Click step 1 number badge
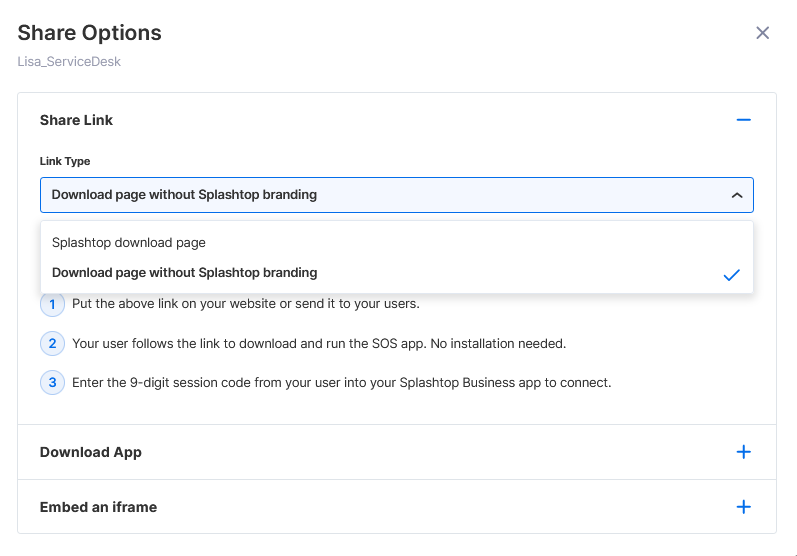 pyautogui.click(x=52, y=304)
